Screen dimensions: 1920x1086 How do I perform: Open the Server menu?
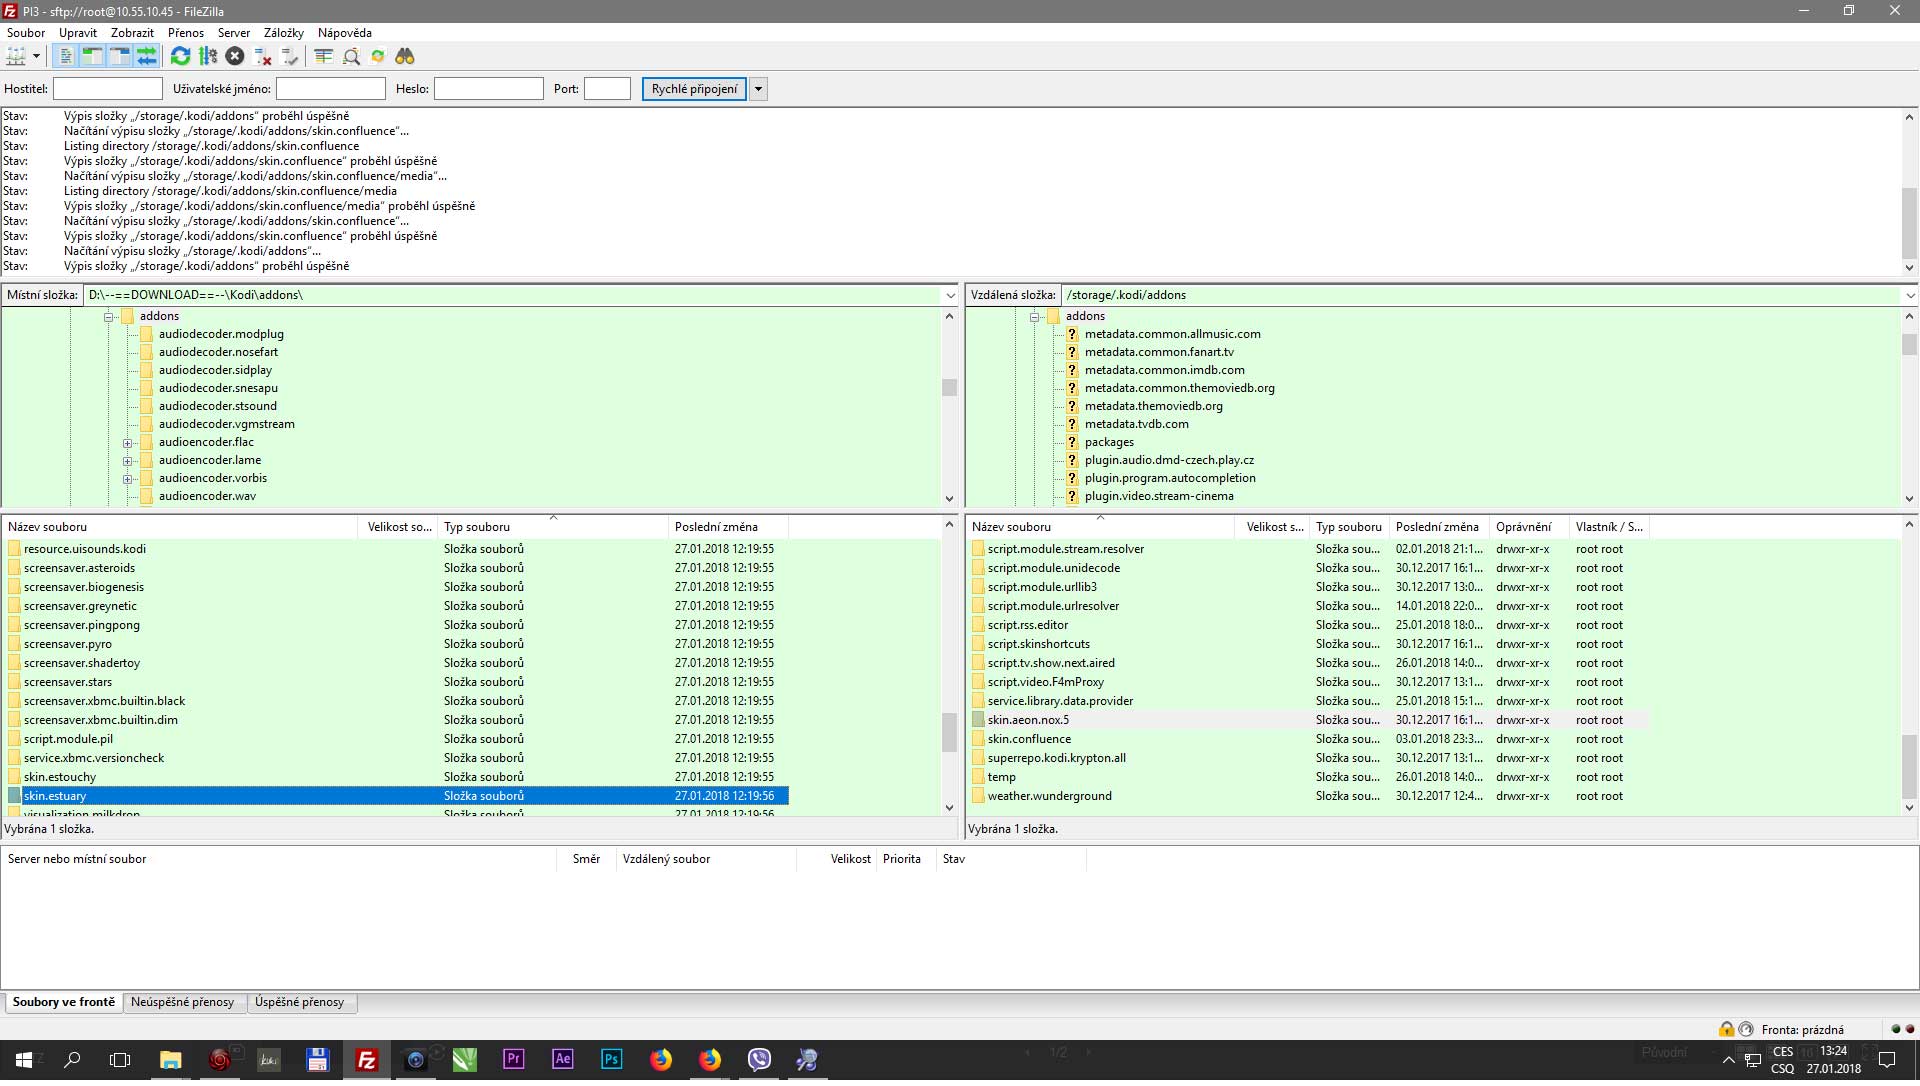(233, 33)
